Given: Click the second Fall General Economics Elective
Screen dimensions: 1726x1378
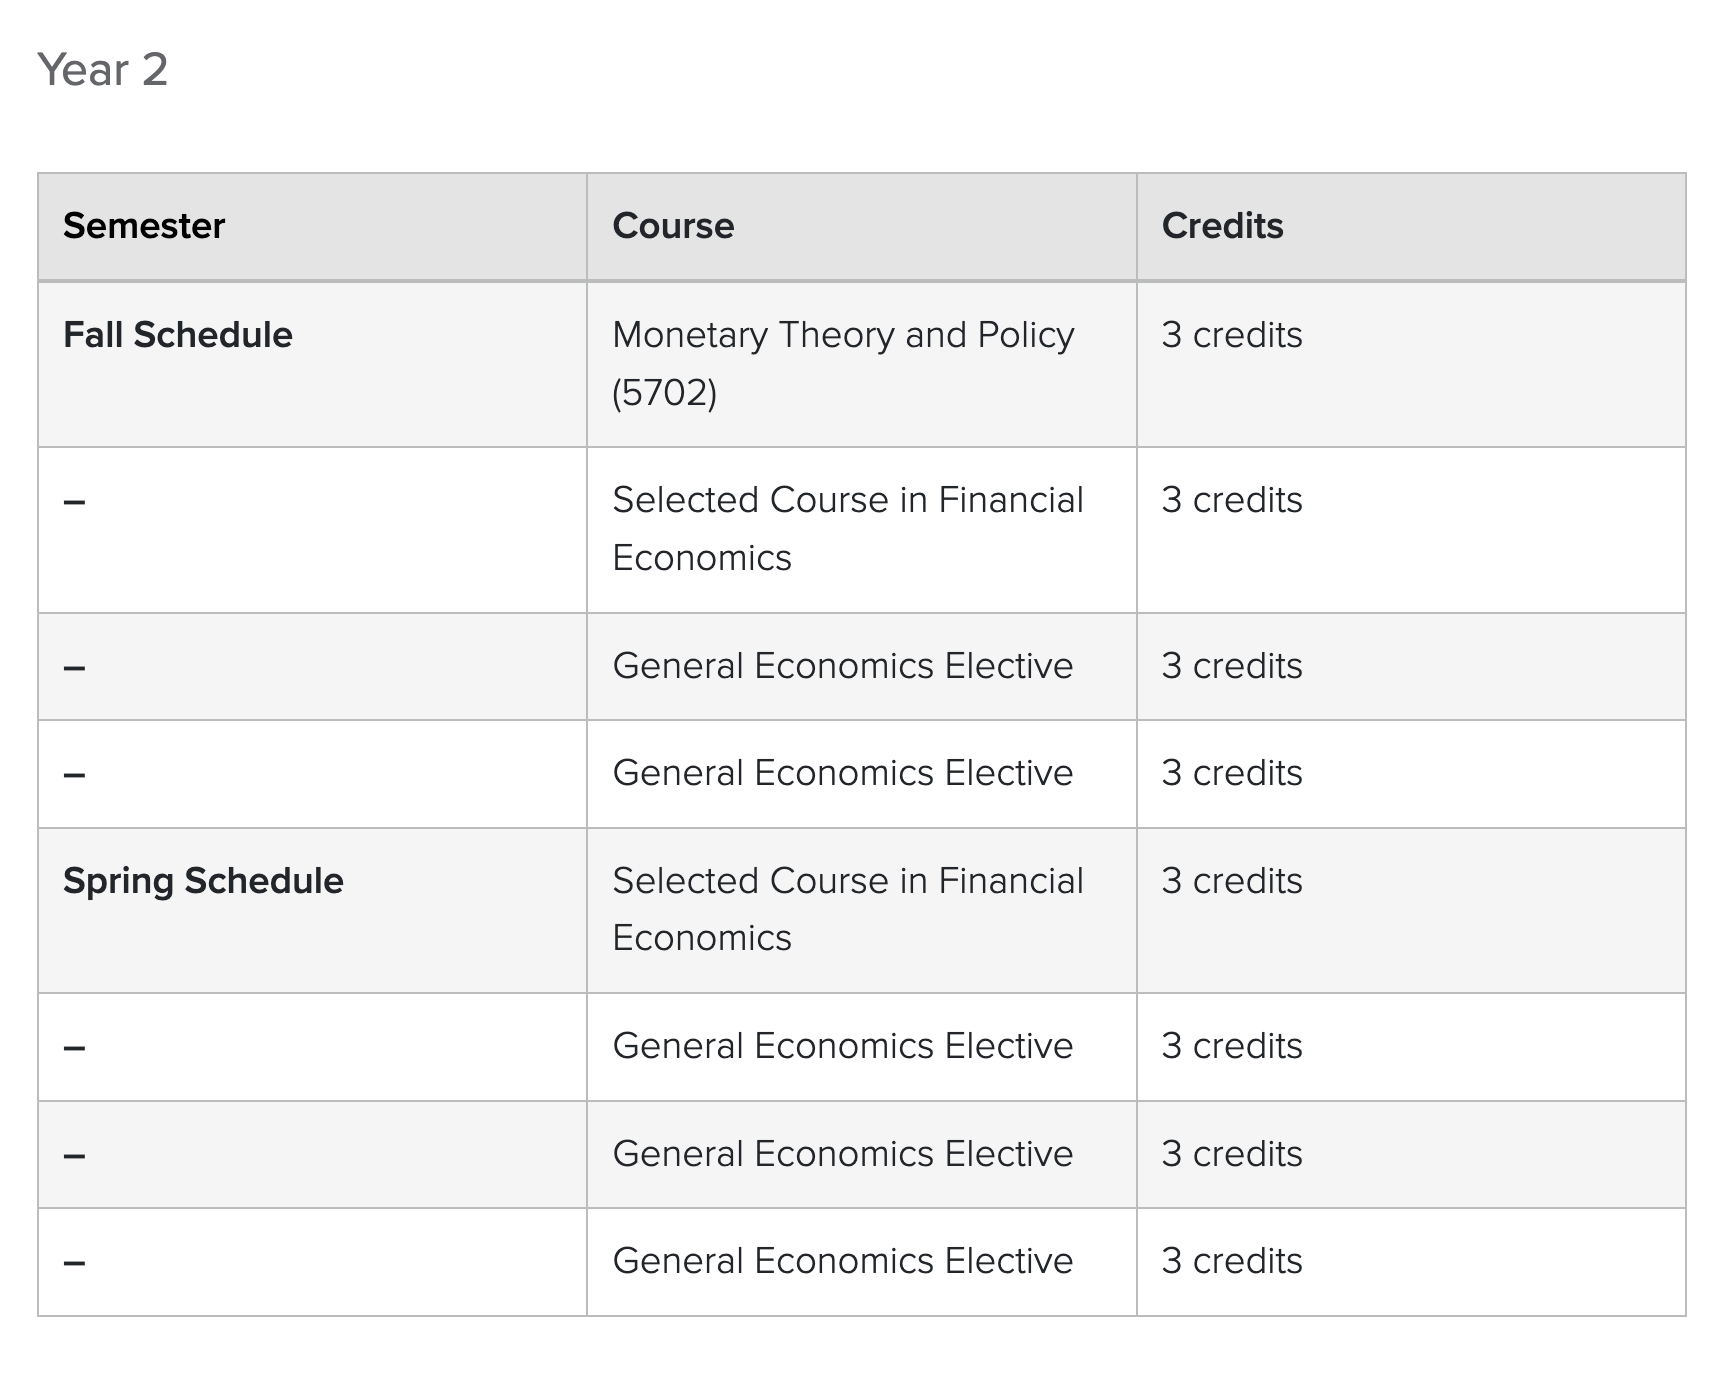Looking at the screenshot, I should point(843,773).
